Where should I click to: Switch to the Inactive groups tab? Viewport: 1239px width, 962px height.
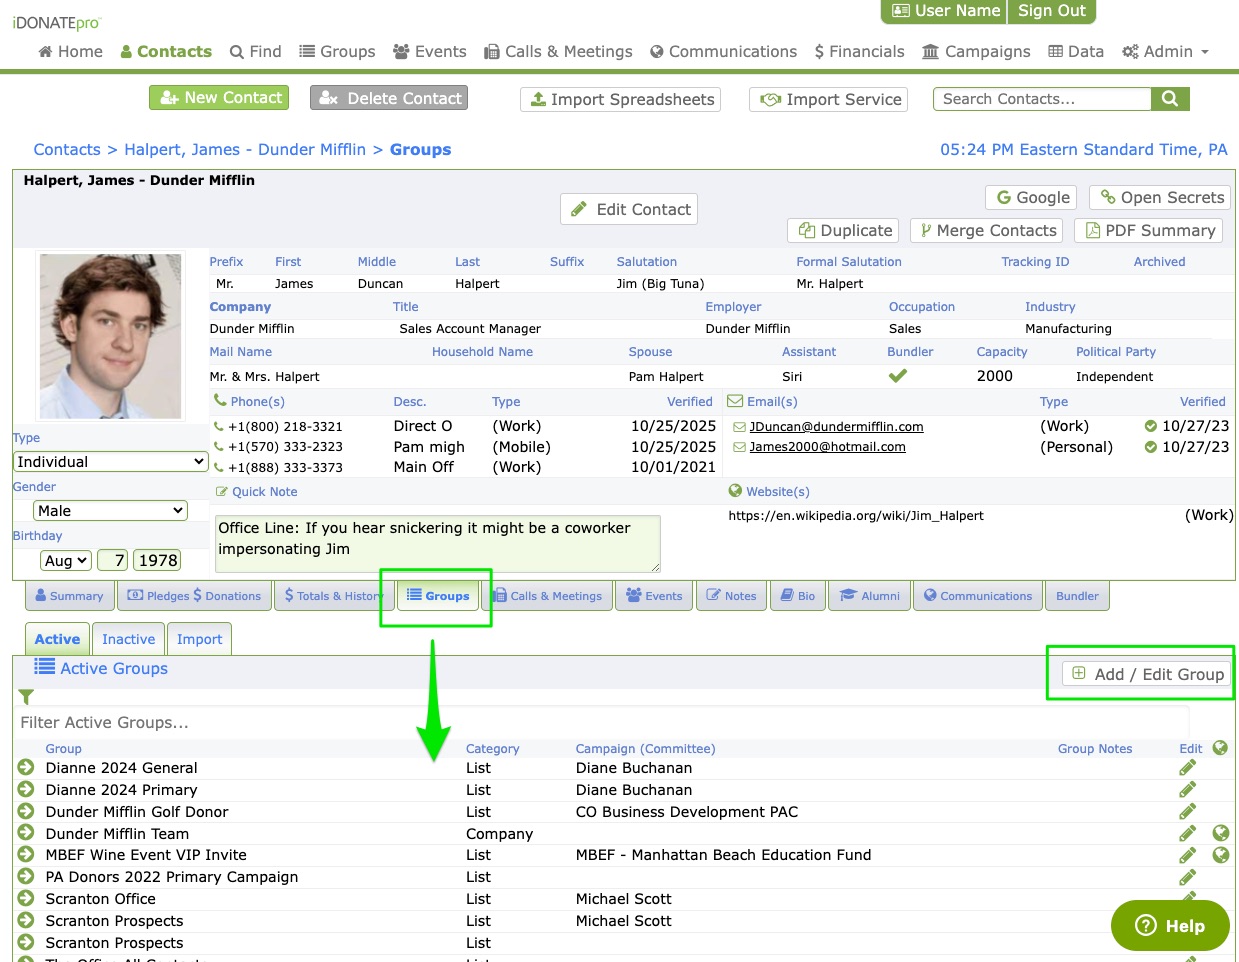[128, 639]
